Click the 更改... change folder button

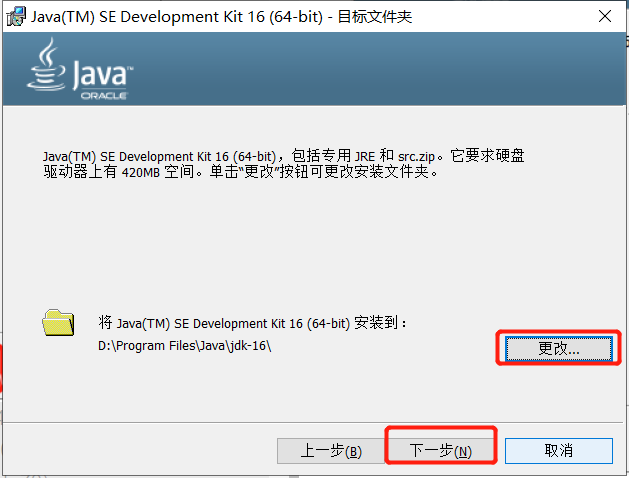(558, 348)
